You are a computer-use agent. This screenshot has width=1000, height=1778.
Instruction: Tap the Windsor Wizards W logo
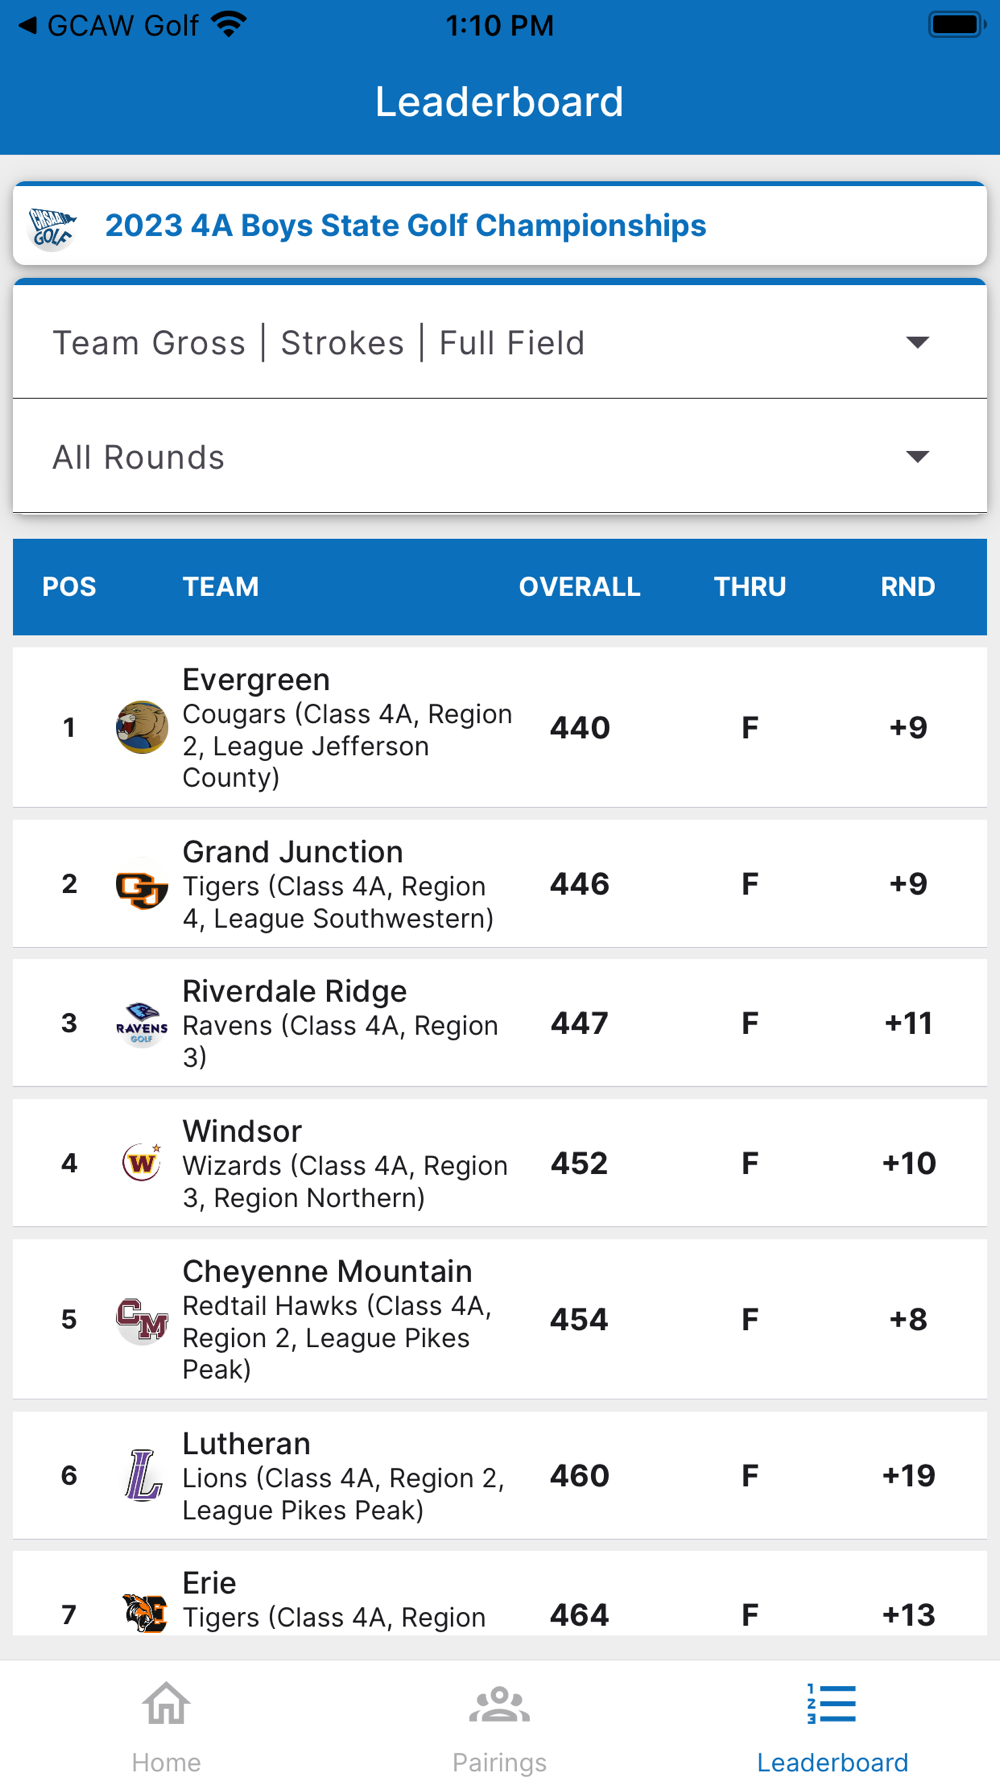pyautogui.click(x=141, y=1163)
